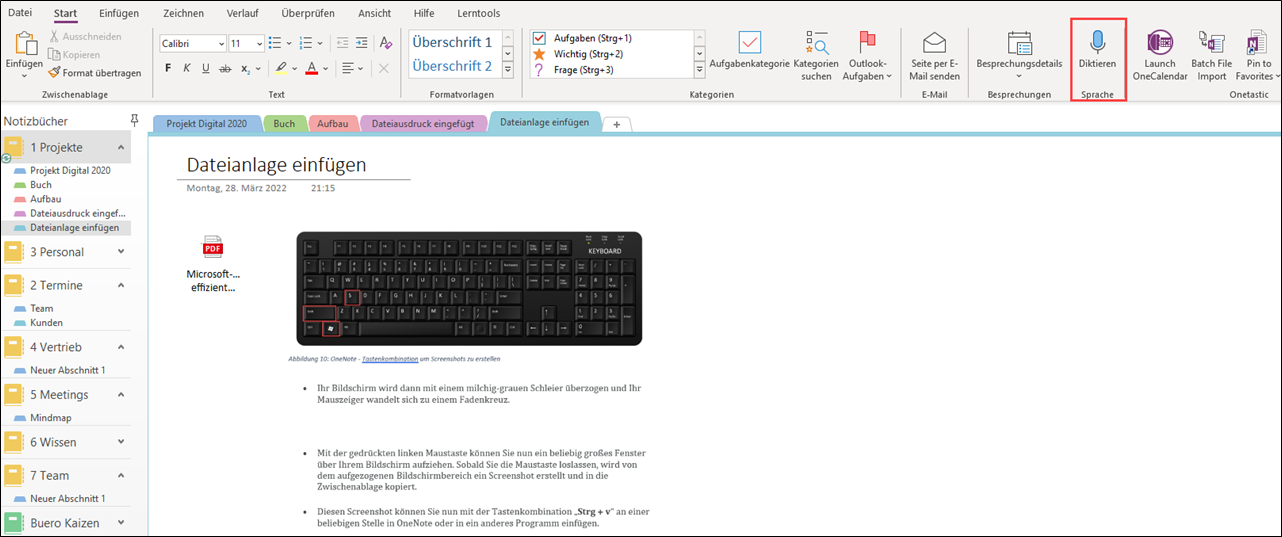Click the keyboard image in the page
Image resolution: width=1282 pixels, height=537 pixels.
[x=469, y=289]
